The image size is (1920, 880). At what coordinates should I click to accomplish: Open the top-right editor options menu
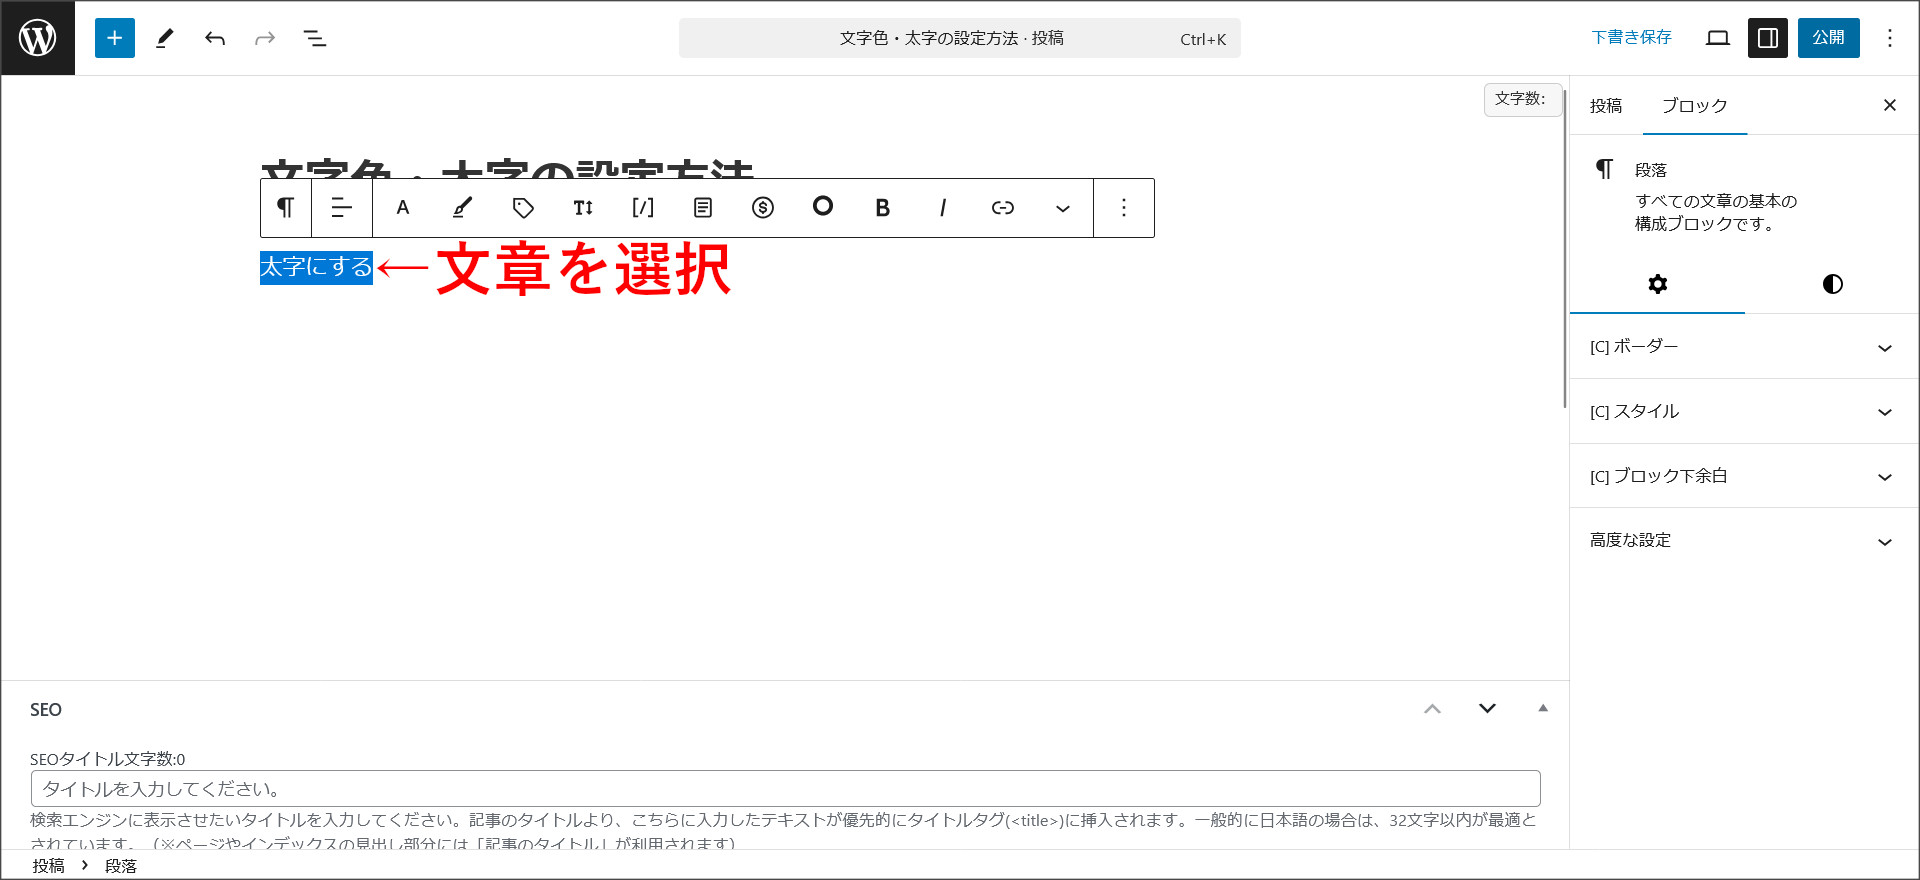point(1890,38)
